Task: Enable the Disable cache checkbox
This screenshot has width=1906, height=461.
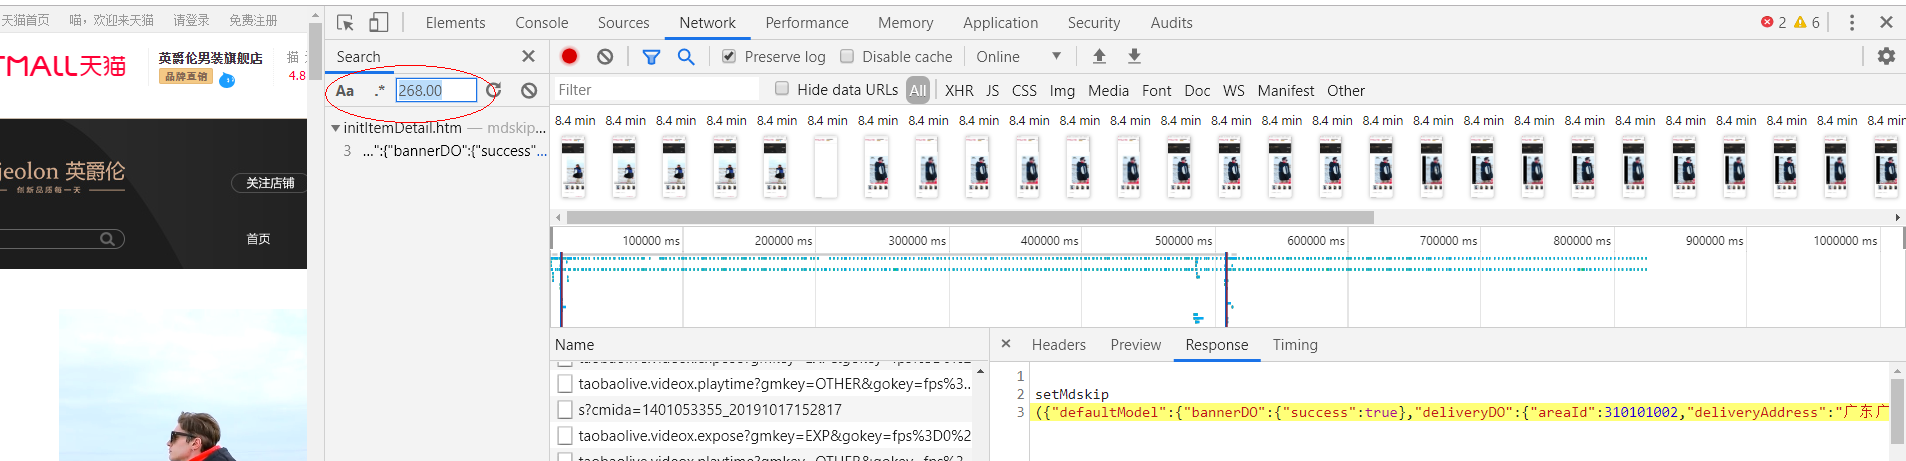Action: (847, 57)
